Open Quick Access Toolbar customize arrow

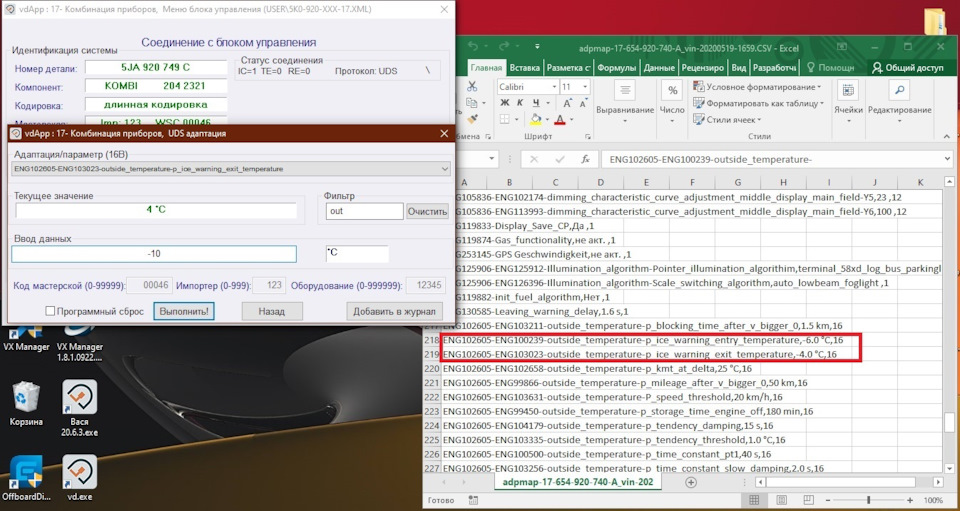click(537, 47)
